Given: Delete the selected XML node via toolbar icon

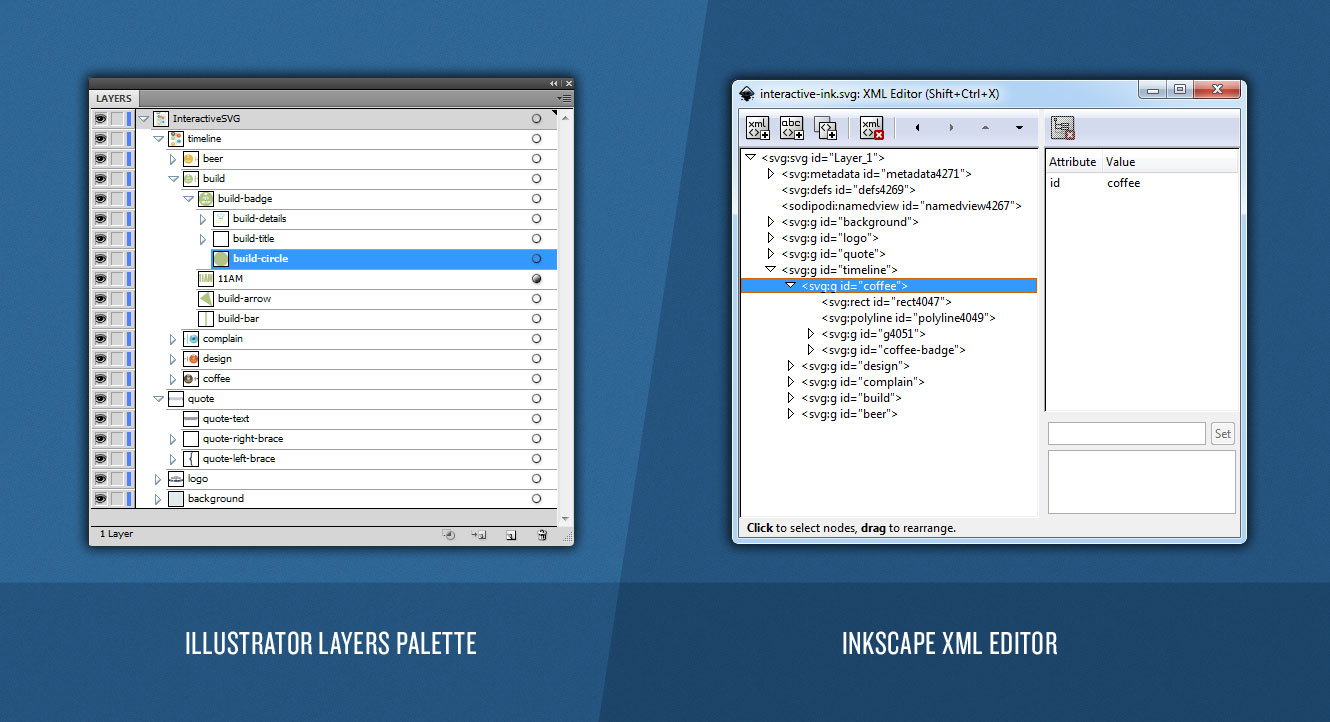Looking at the screenshot, I should tap(872, 128).
